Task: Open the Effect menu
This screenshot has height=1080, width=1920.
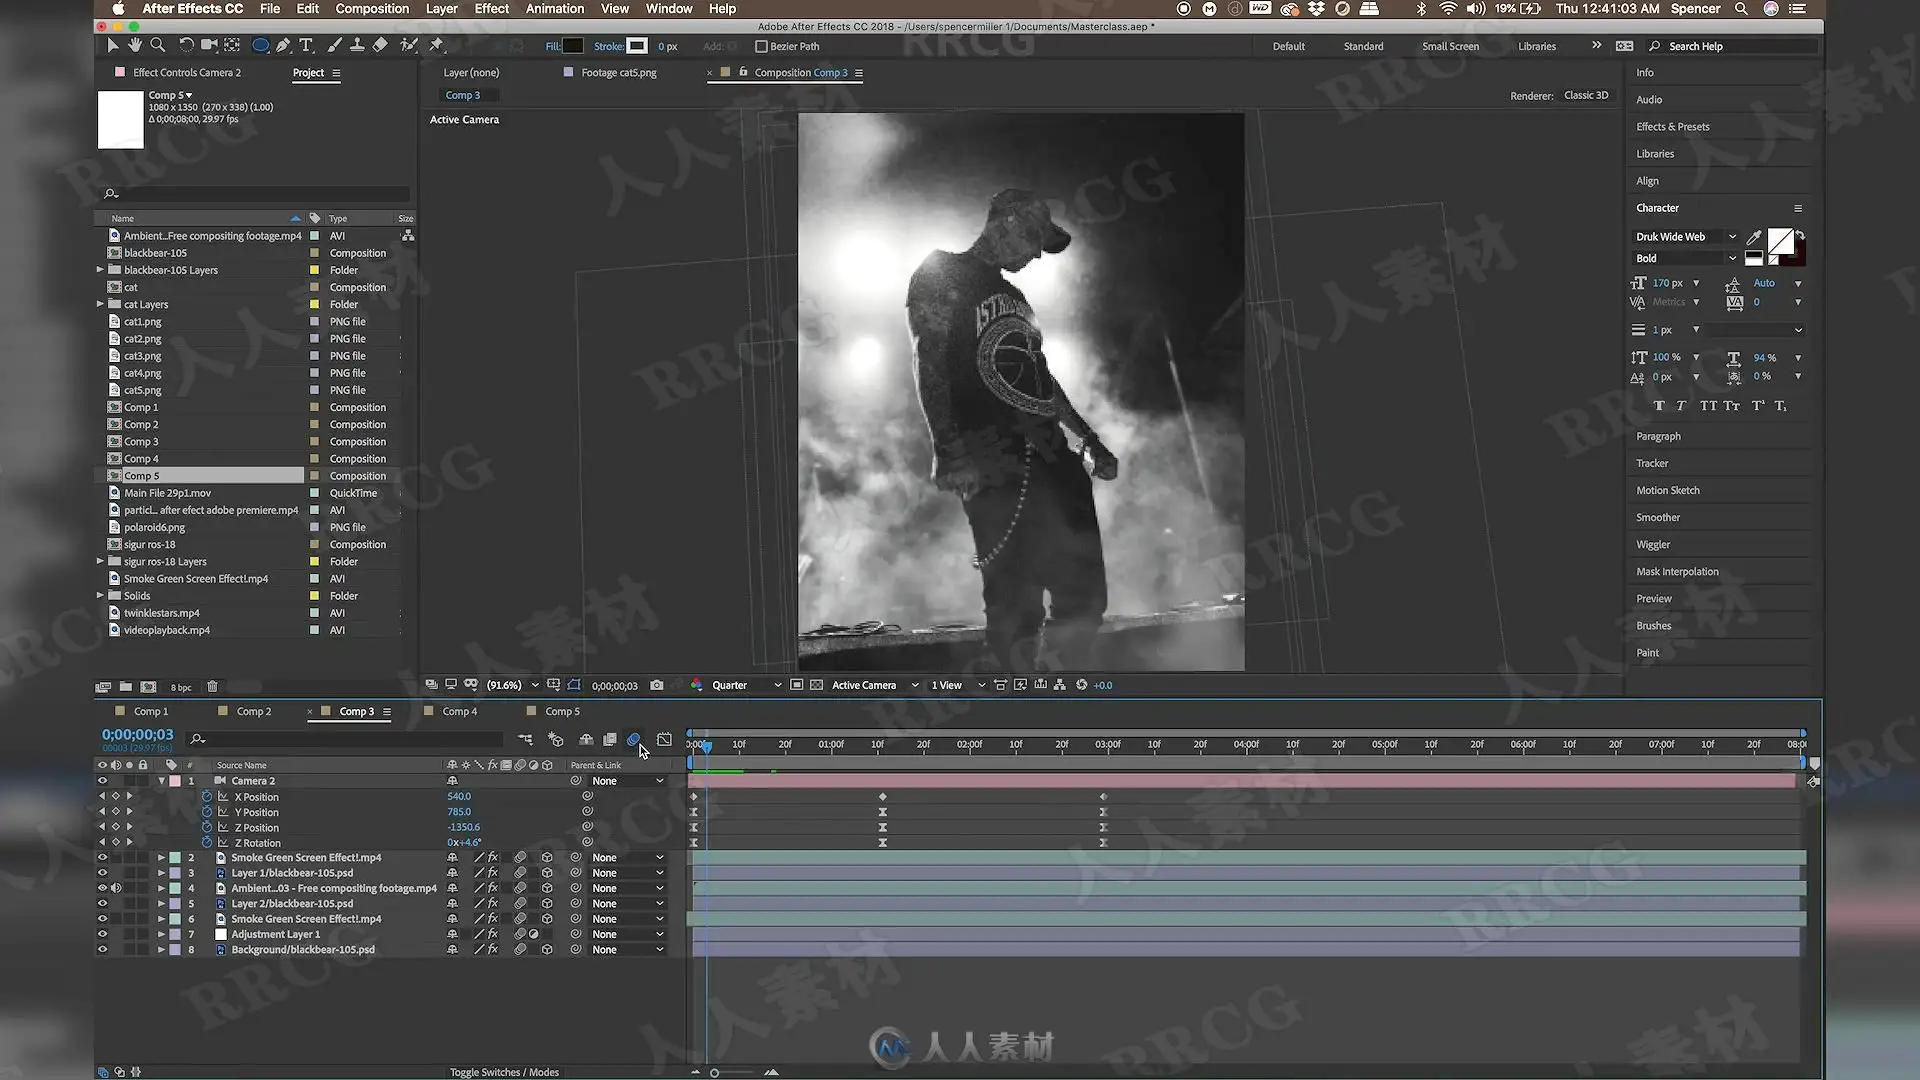Action: pyautogui.click(x=491, y=9)
